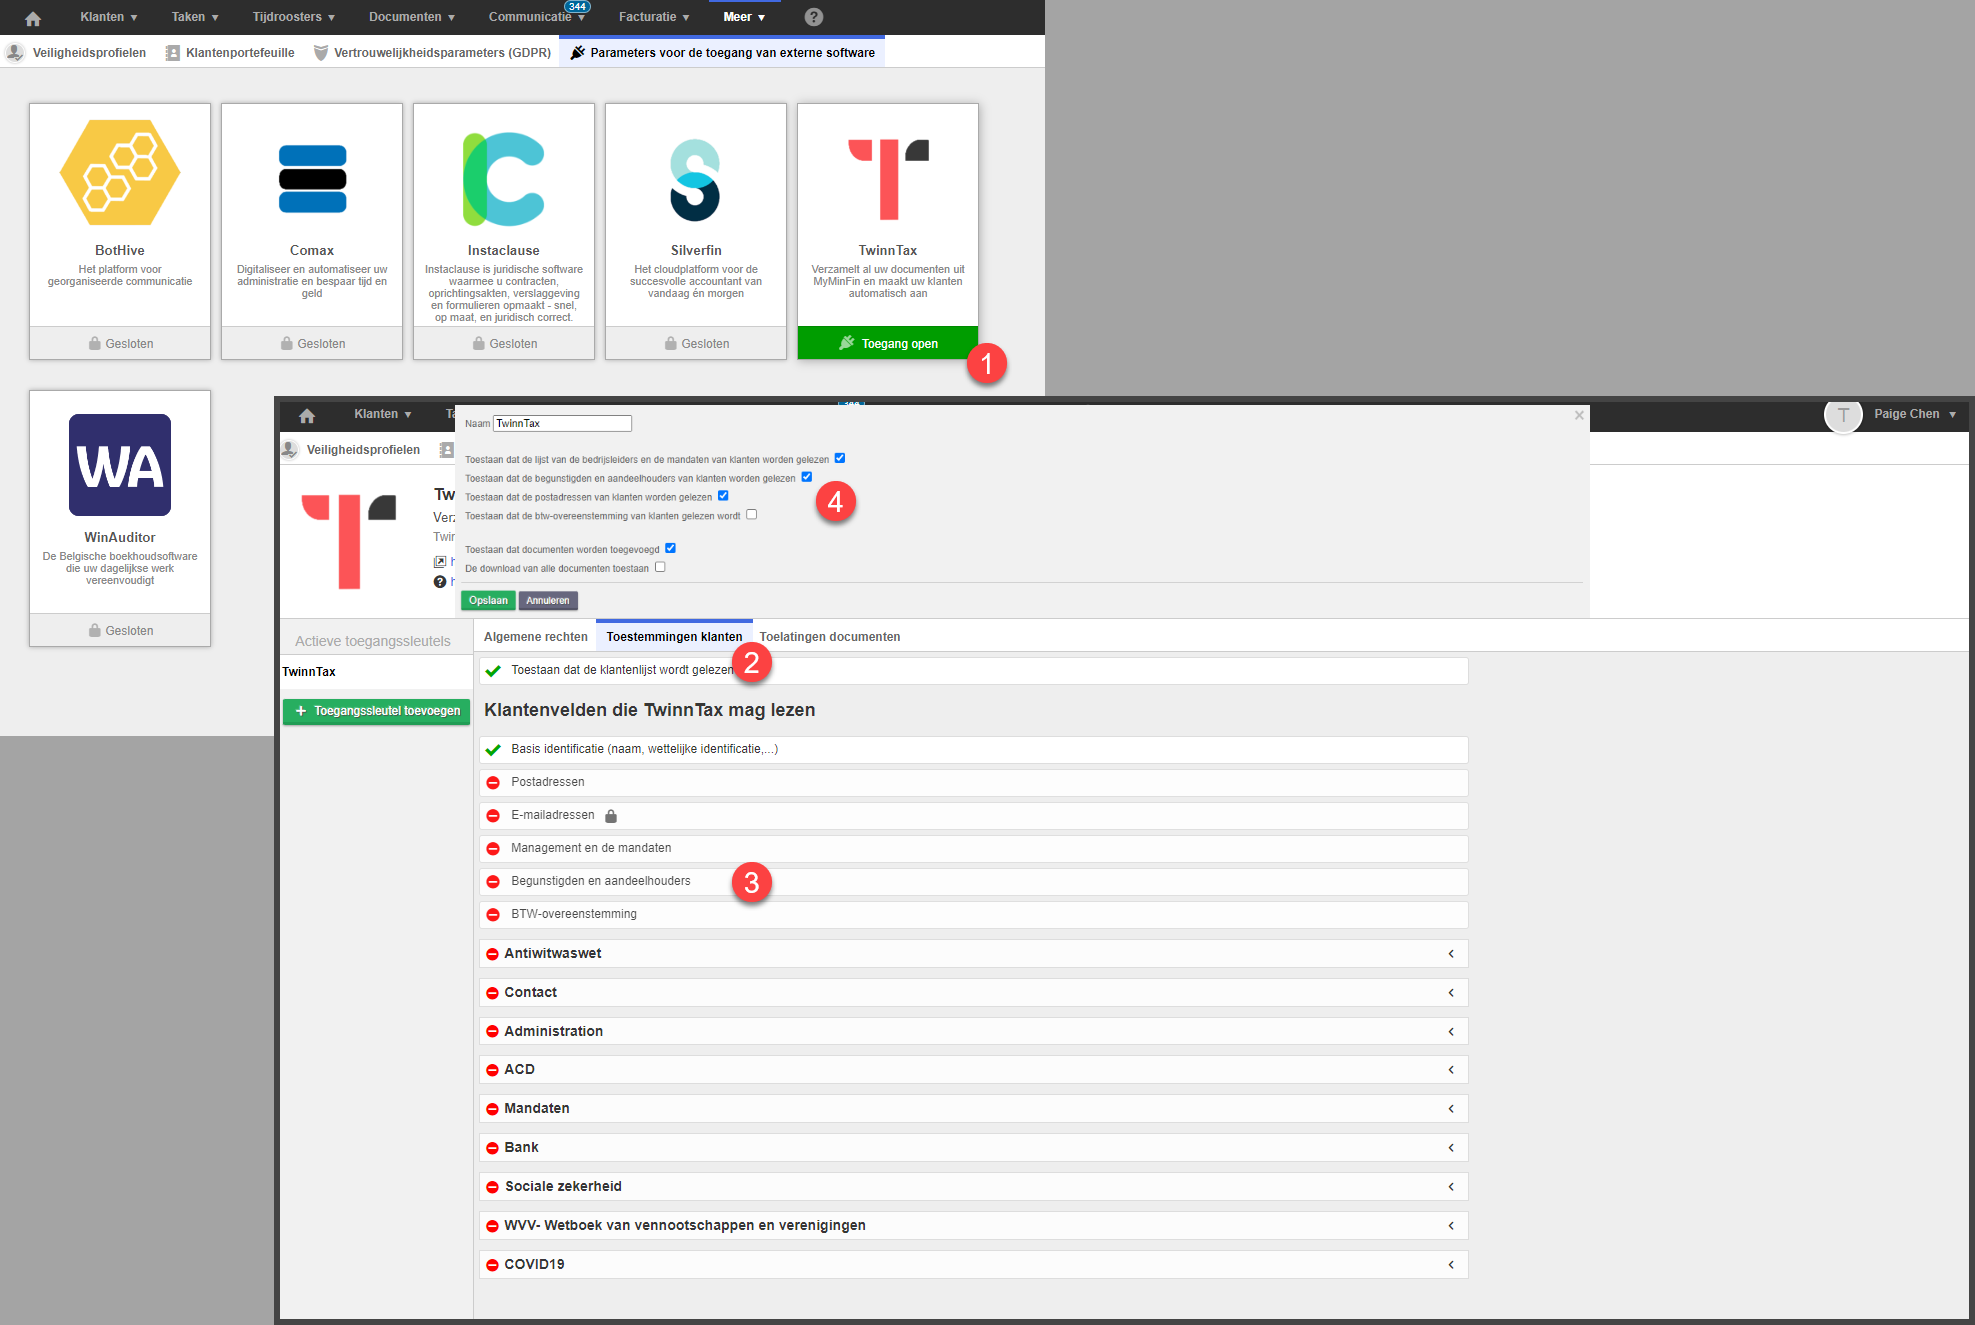The width and height of the screenshot is (1975, 1325).
Task: Open the help question mark in upper navigation bar
Action: pyautogui.click(x=814, y=17)
